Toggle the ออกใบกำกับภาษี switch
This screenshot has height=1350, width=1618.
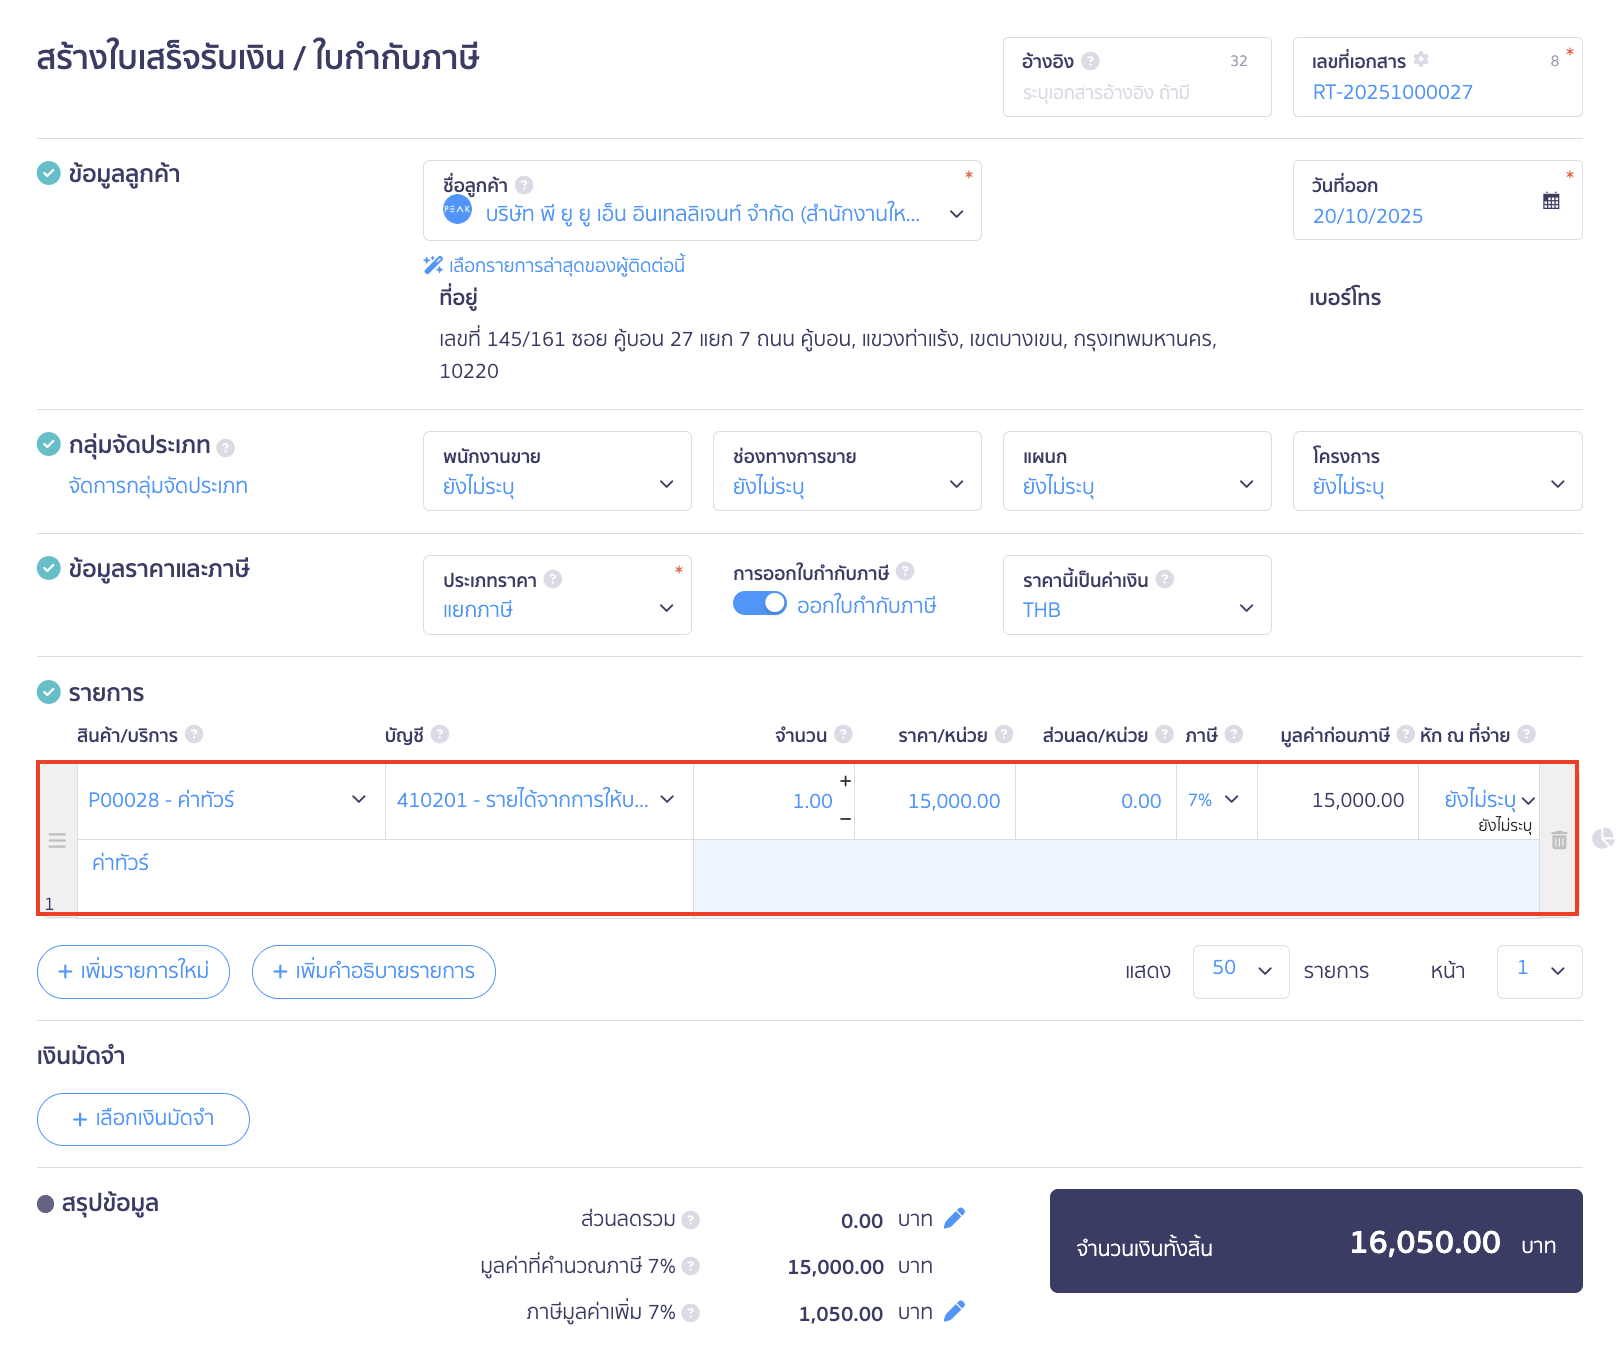tap(760, 604)
